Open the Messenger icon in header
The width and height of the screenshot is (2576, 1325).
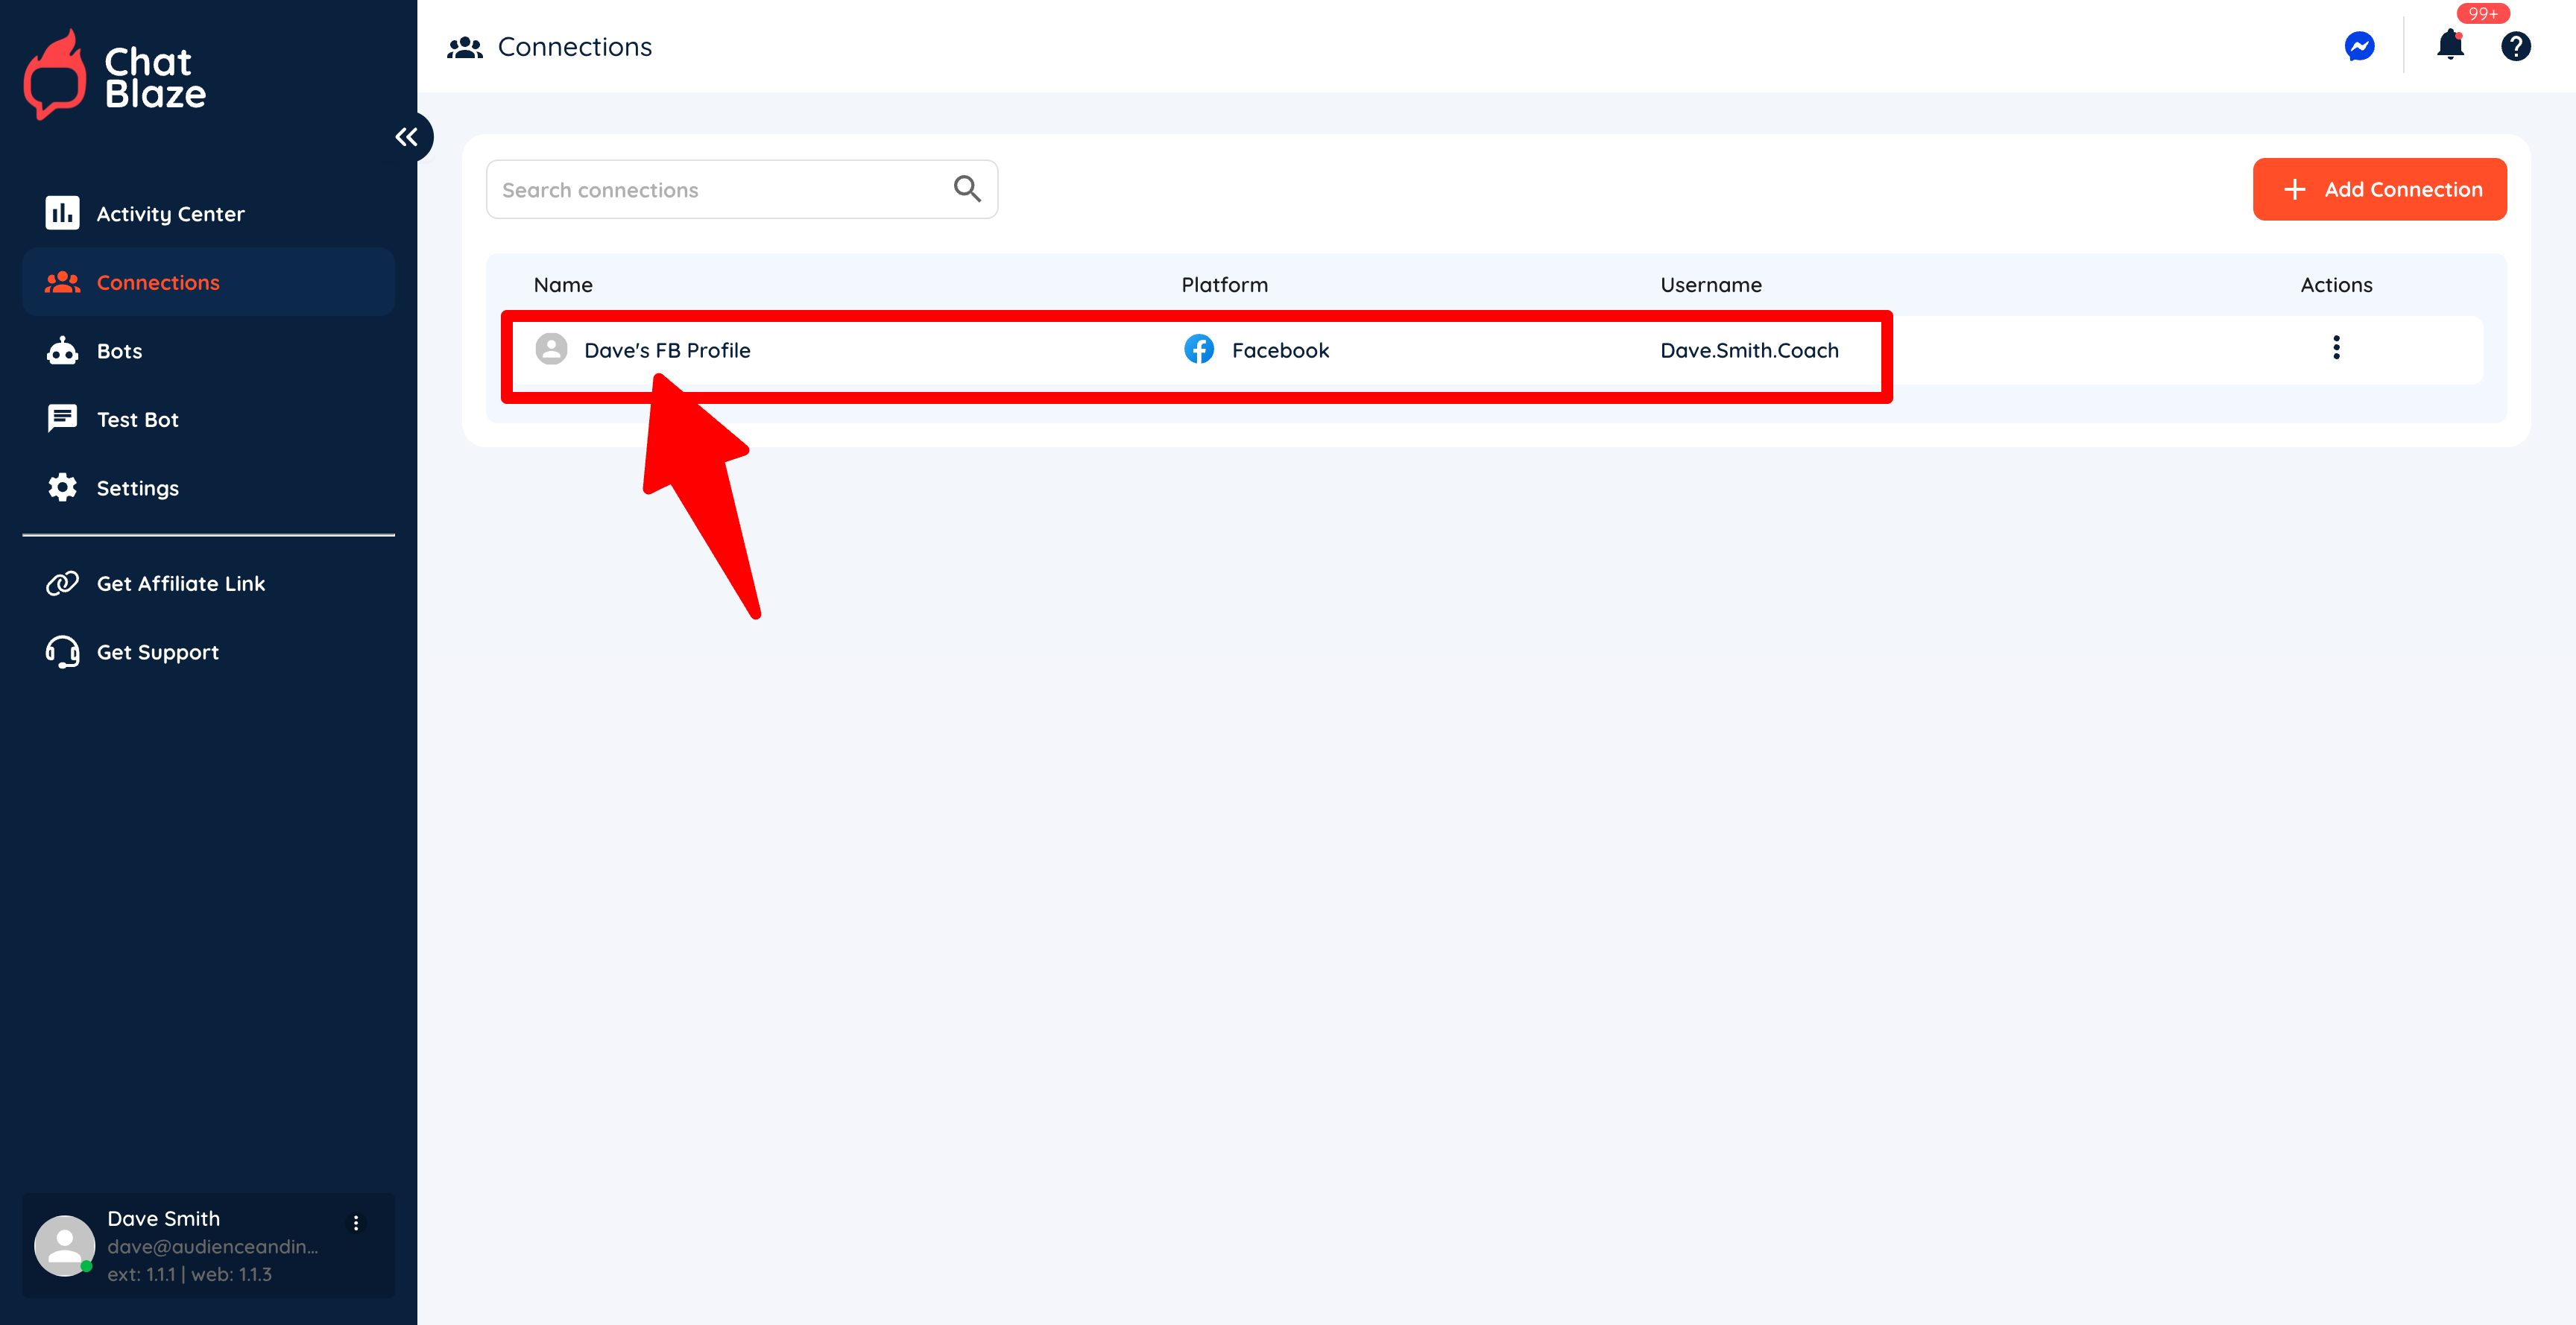(x=2359, y=46)
